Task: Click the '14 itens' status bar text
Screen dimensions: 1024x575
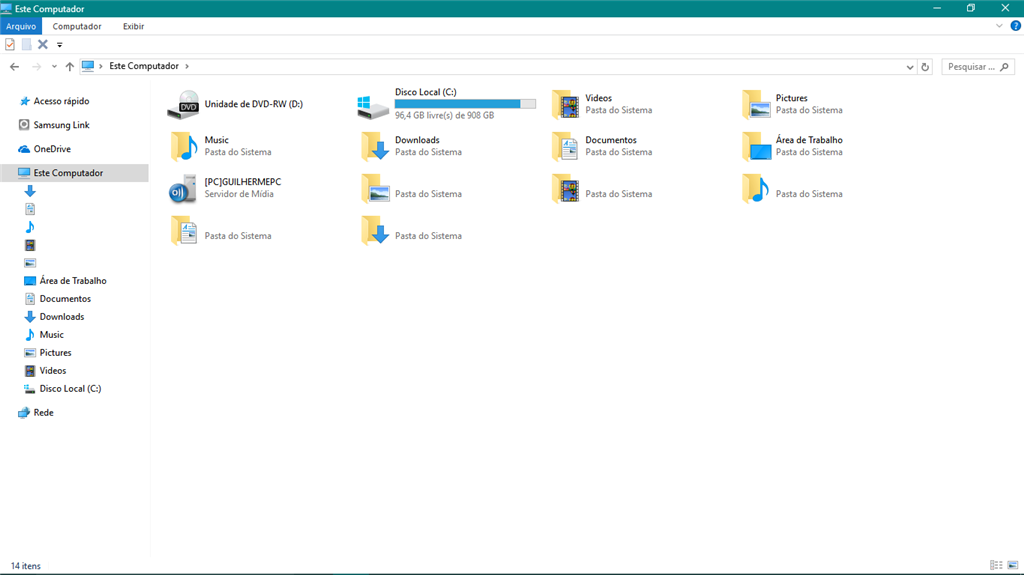Action: pyautogui.click(x=25, y=566)
